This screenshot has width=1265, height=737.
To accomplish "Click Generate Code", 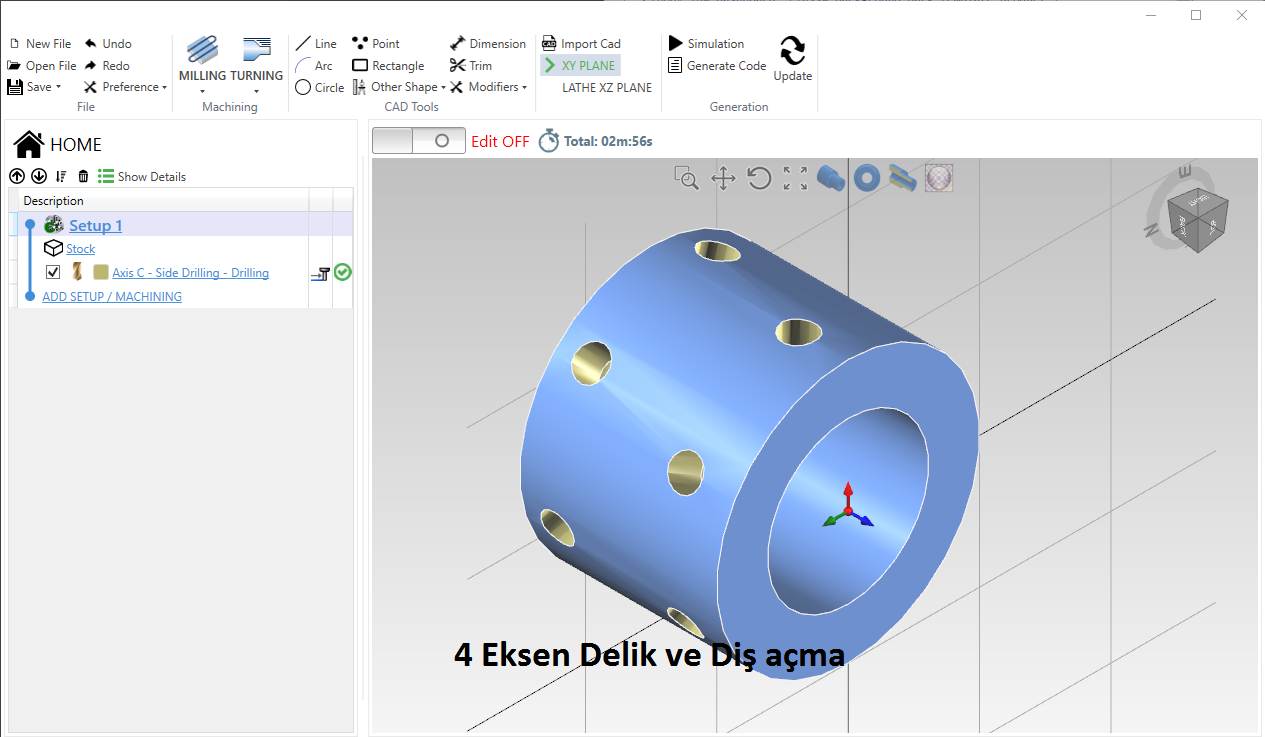I will coord(717,65).
